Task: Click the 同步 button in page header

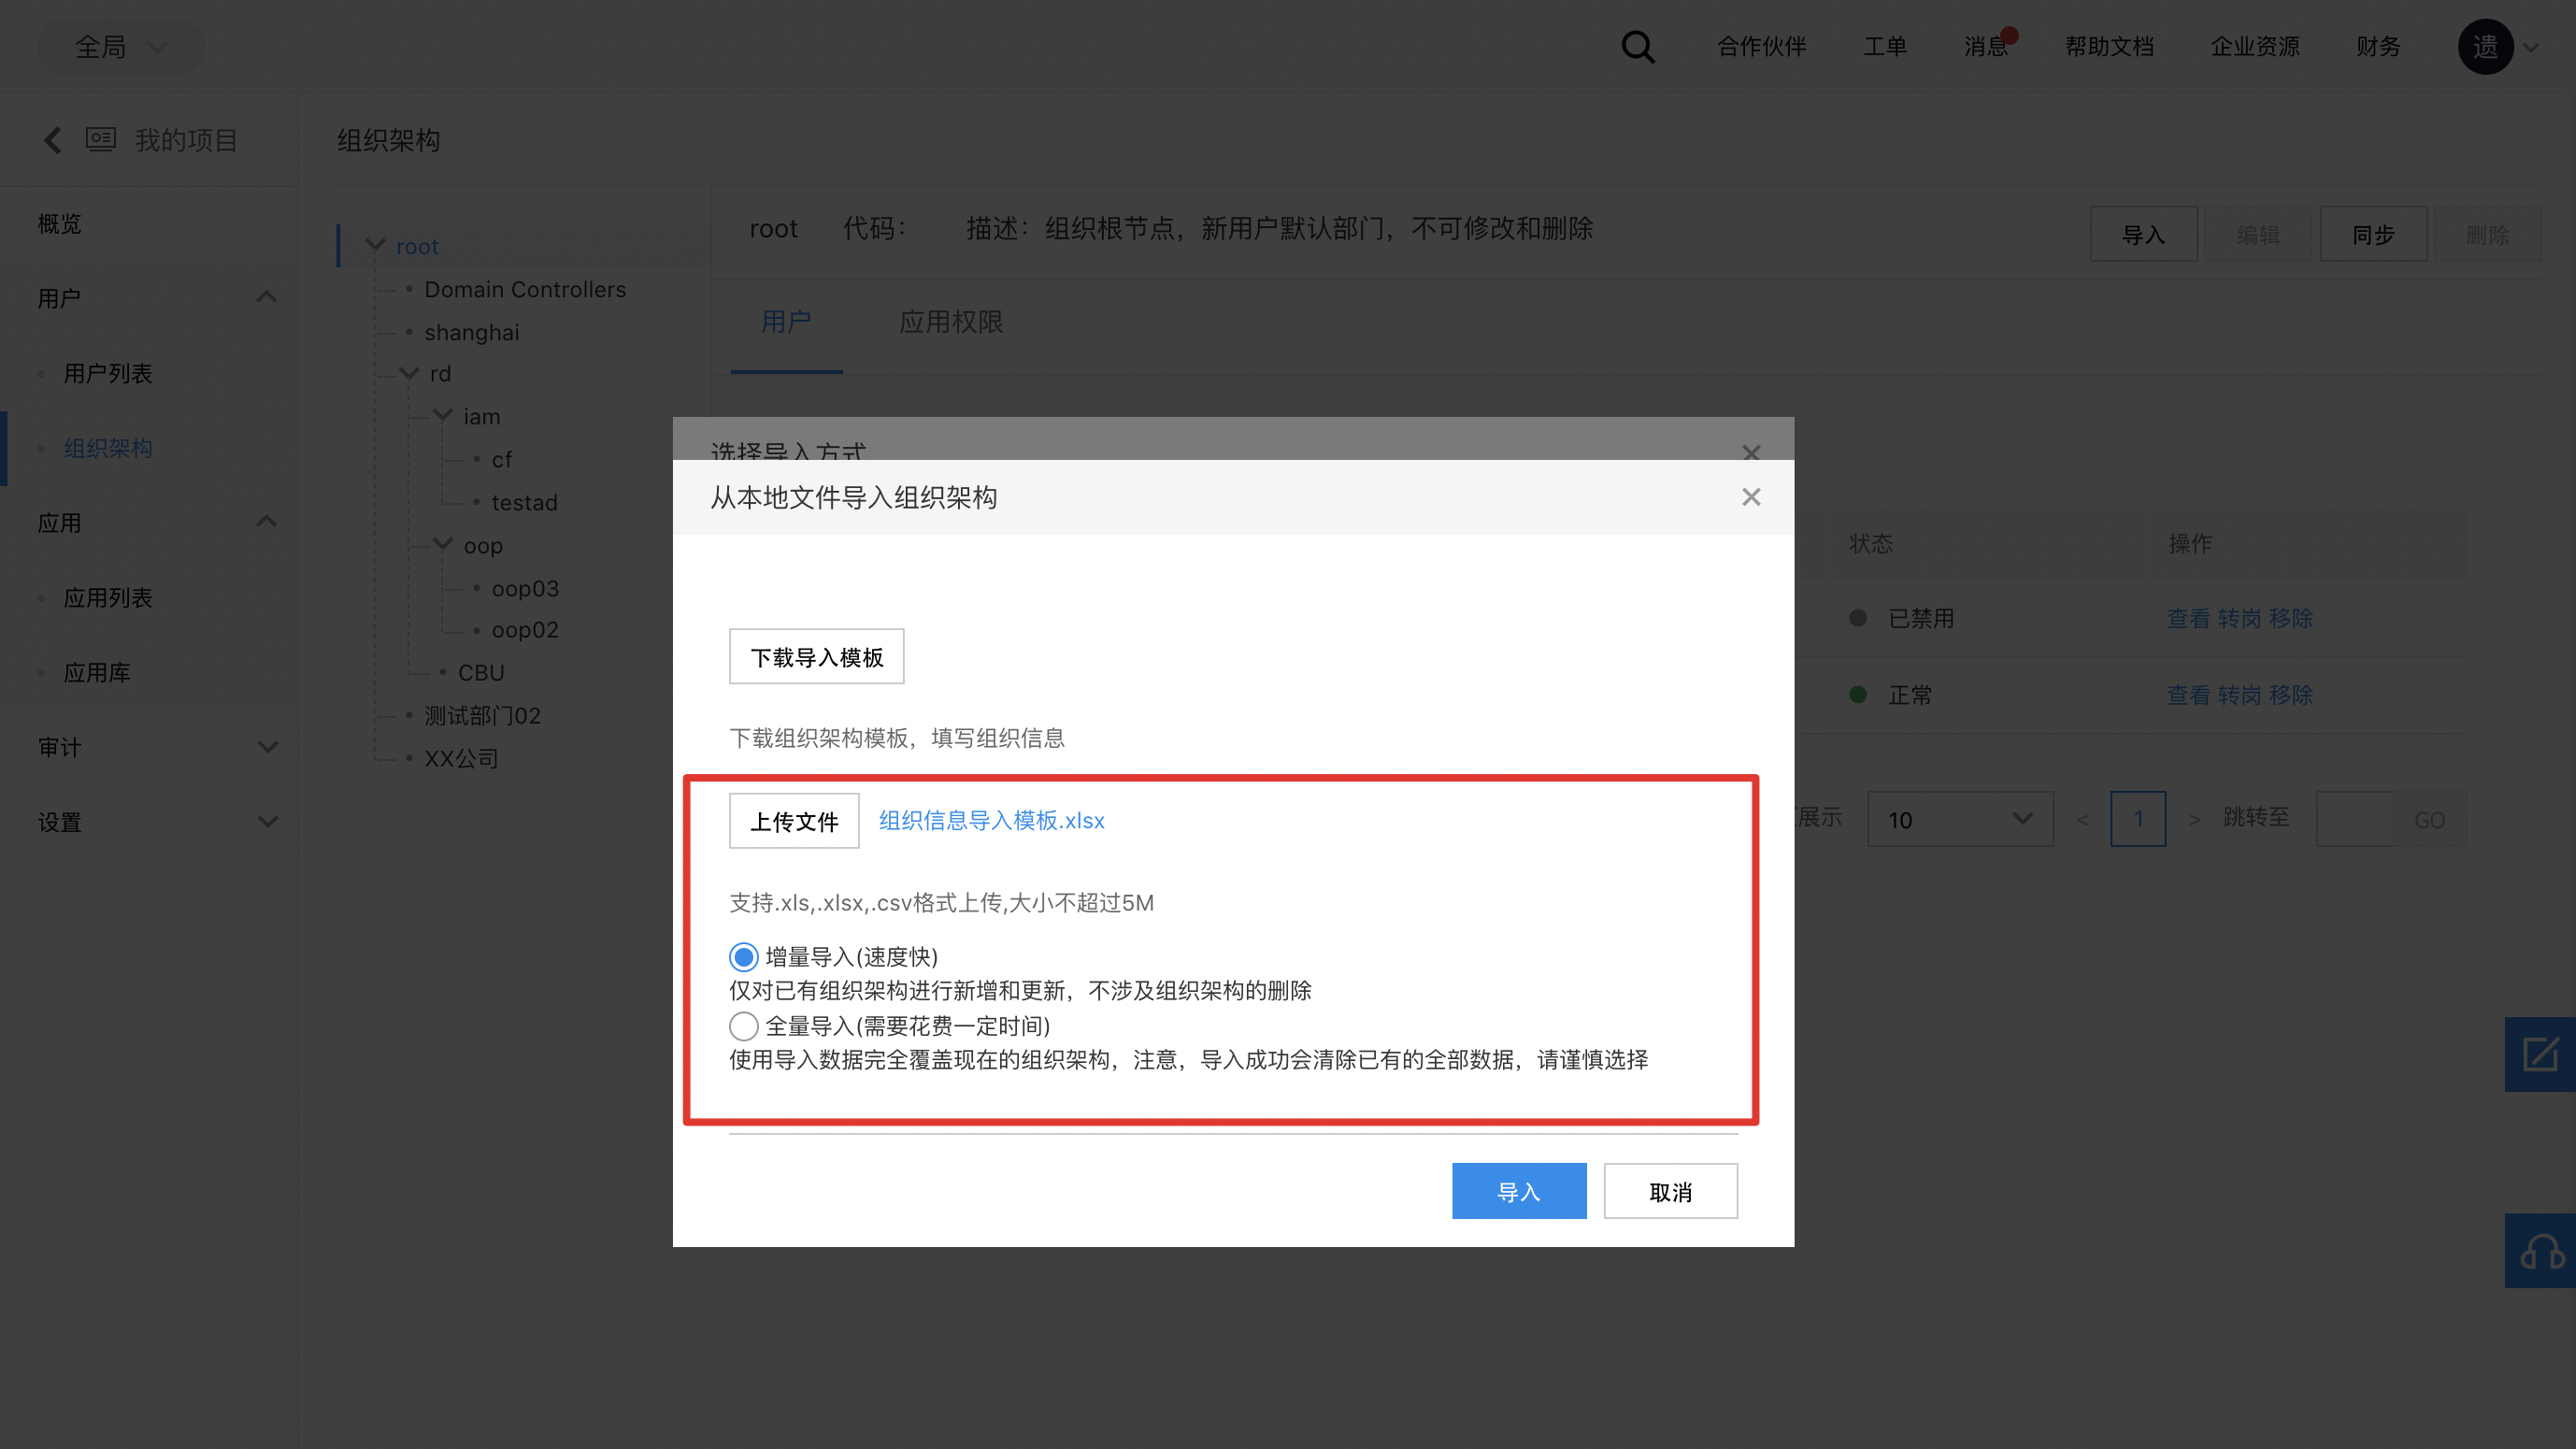Action: tap(2374, 234)
